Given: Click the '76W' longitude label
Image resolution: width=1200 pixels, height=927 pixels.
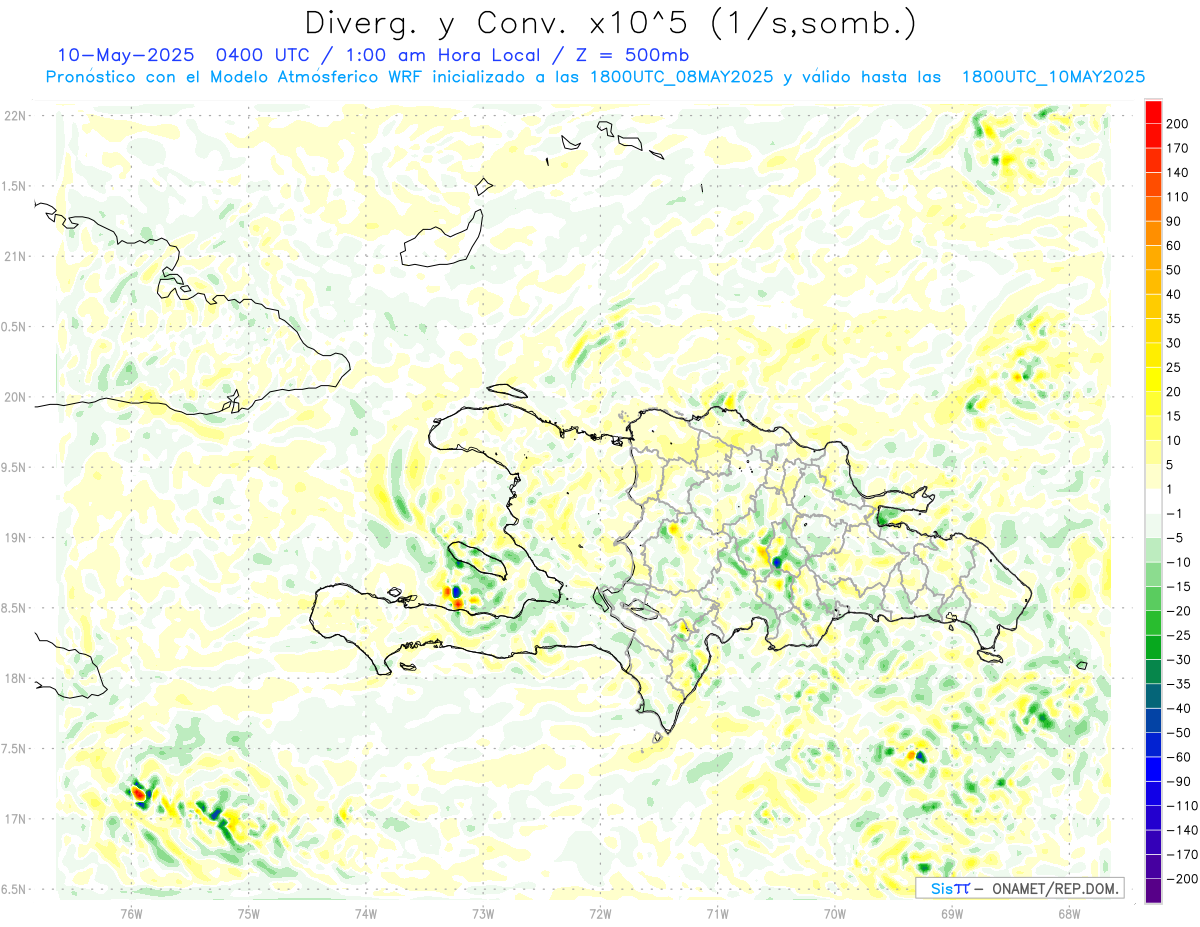Looking at the screenshot, I should point(131,913).
